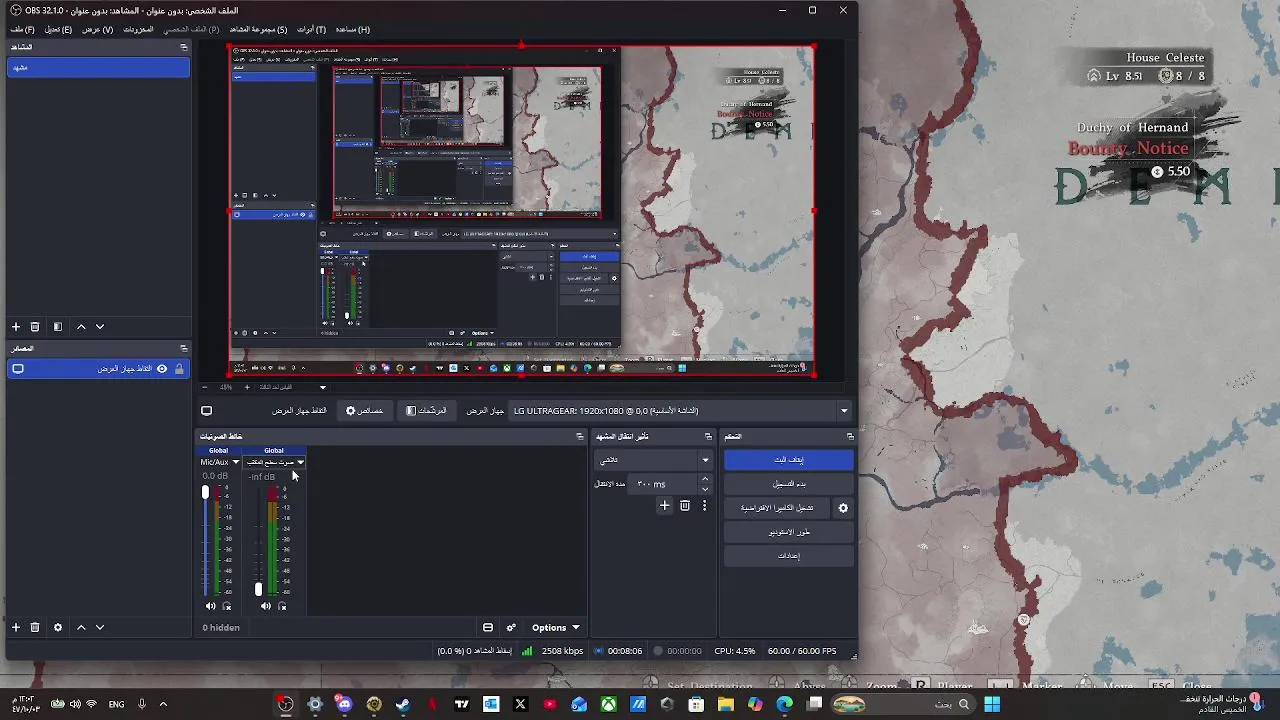
Task: Open the Scene Collection (S) menu
Action: pos(258,29)
